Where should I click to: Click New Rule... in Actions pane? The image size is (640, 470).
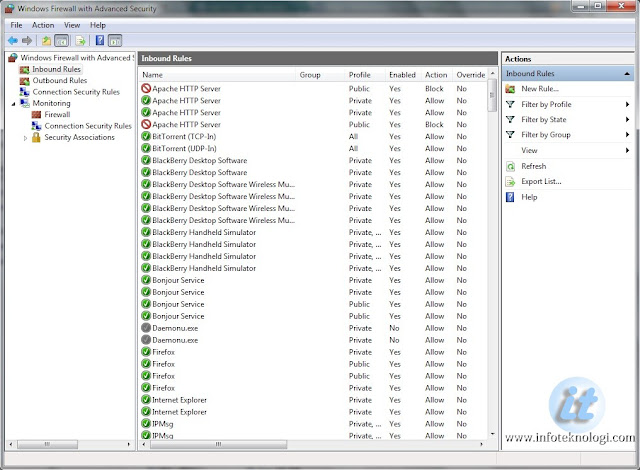pos(540,89)
